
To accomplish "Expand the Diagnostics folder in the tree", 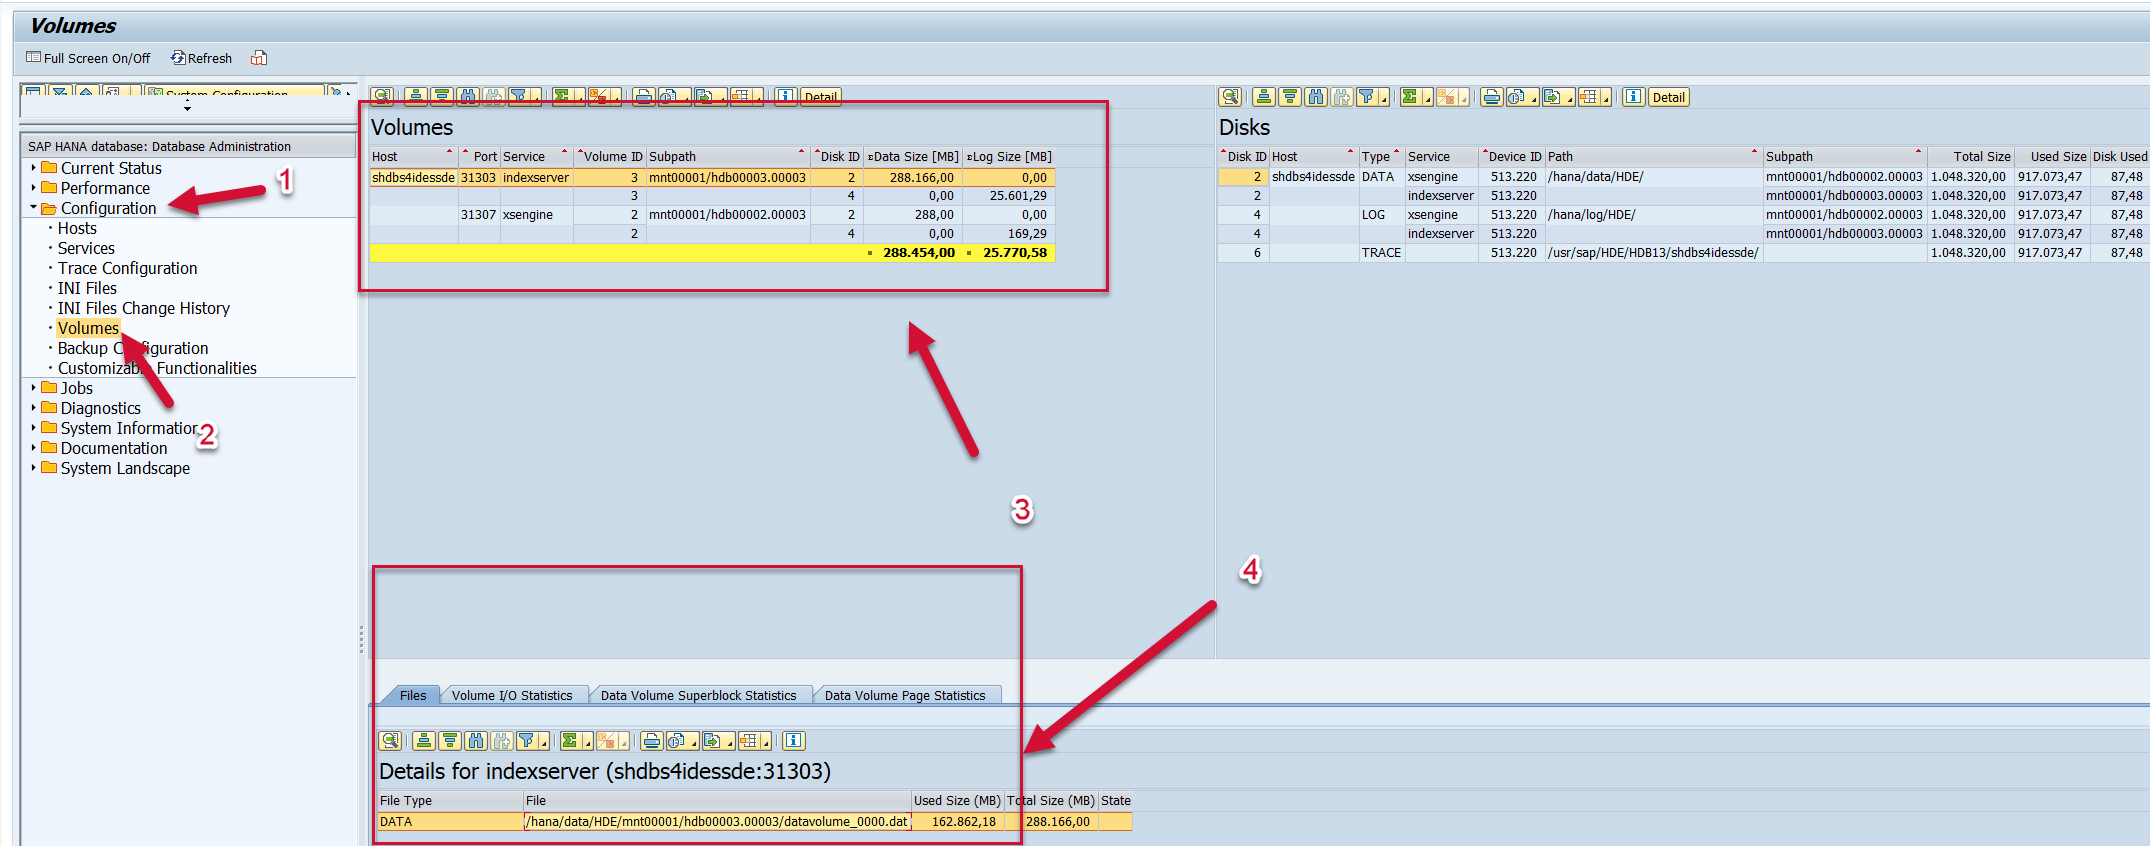I will (x=33, y=408).
